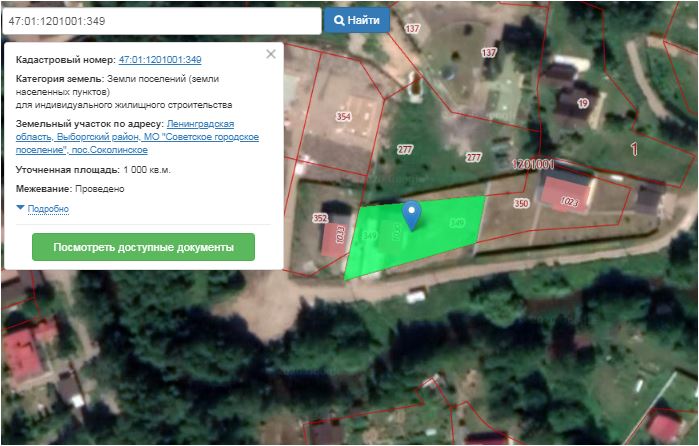This screenshot has height=446, width=699.
Task: Open cadastral number link 47:01:1201001:349
Action: pyautogui.click(x=160, y=60)
